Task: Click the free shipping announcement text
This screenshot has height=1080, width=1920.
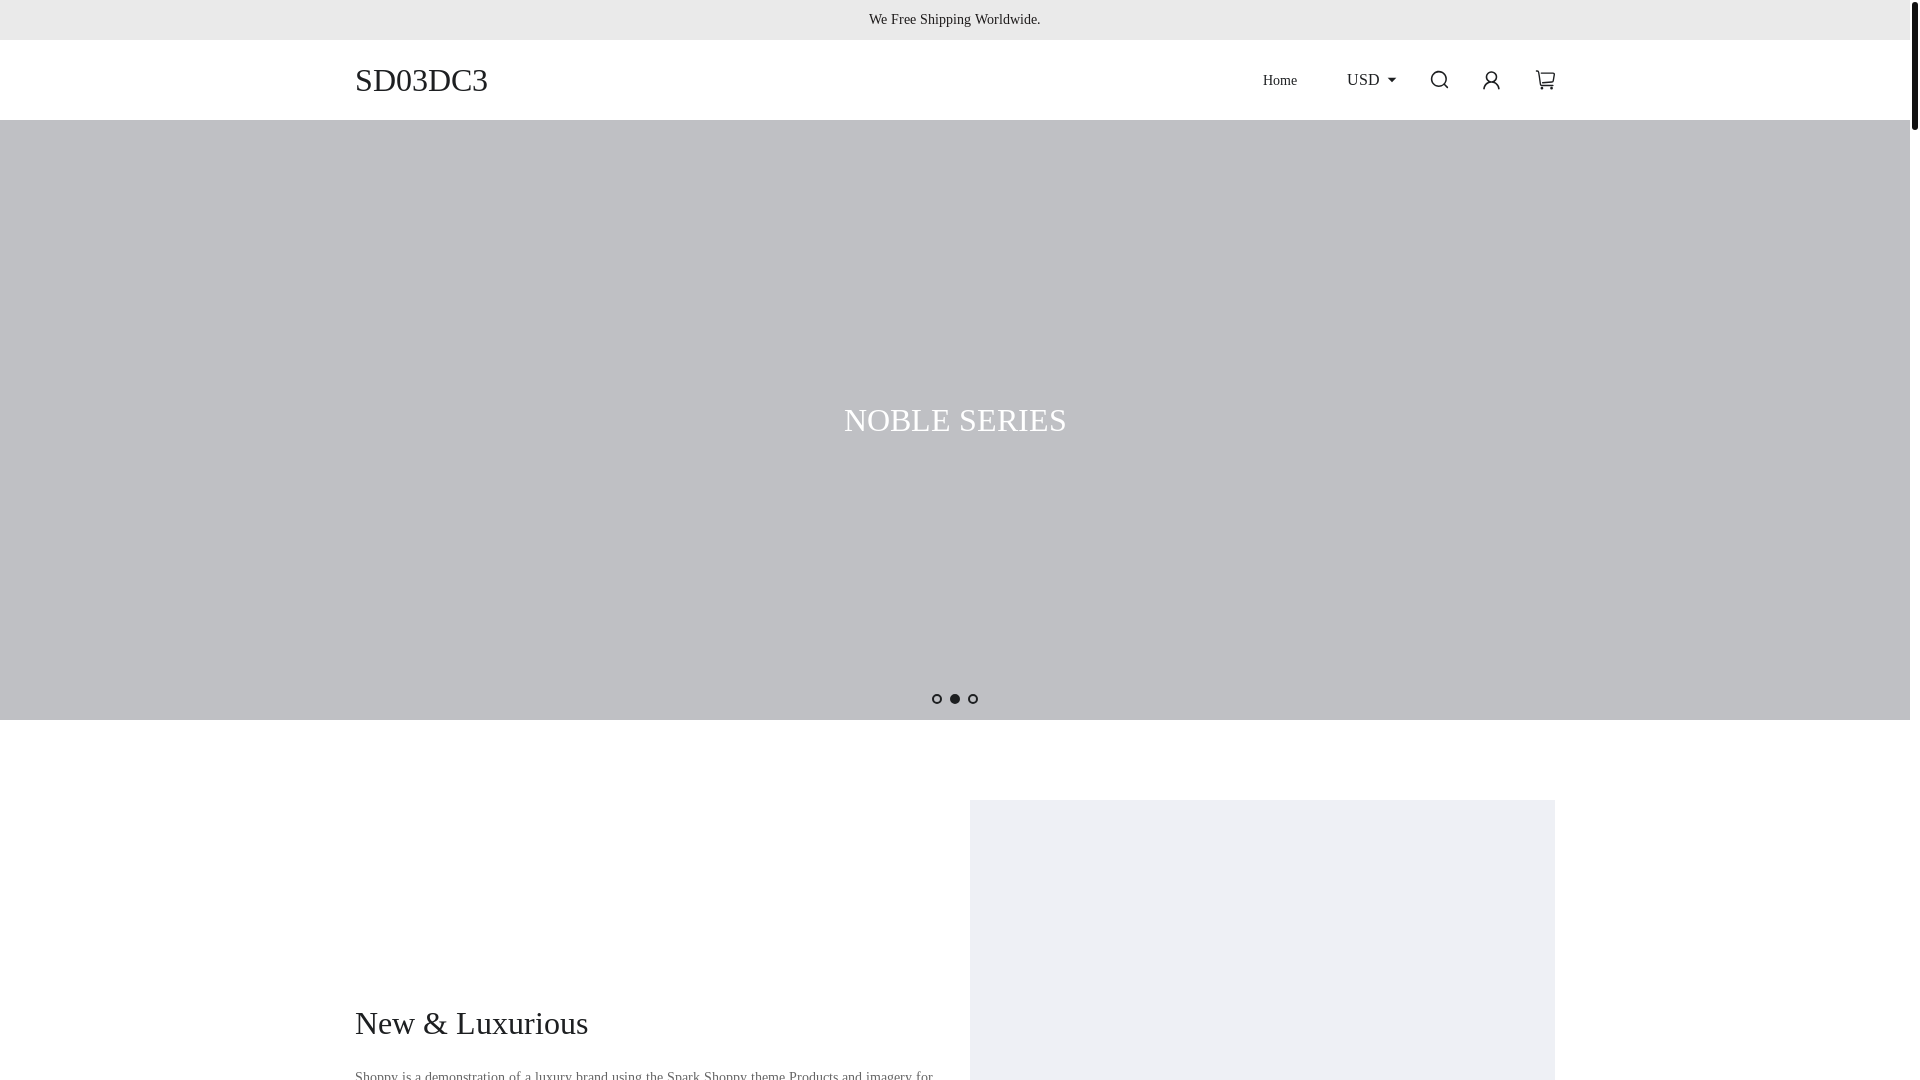Action: coord(955,20)
